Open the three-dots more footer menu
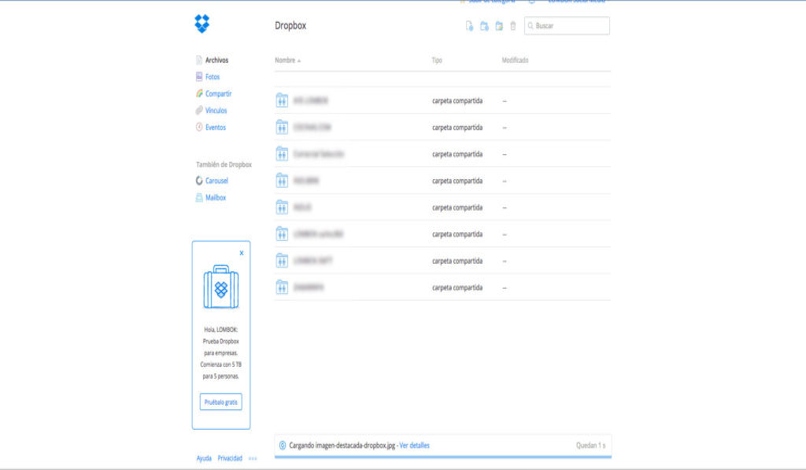 point(252,458)
